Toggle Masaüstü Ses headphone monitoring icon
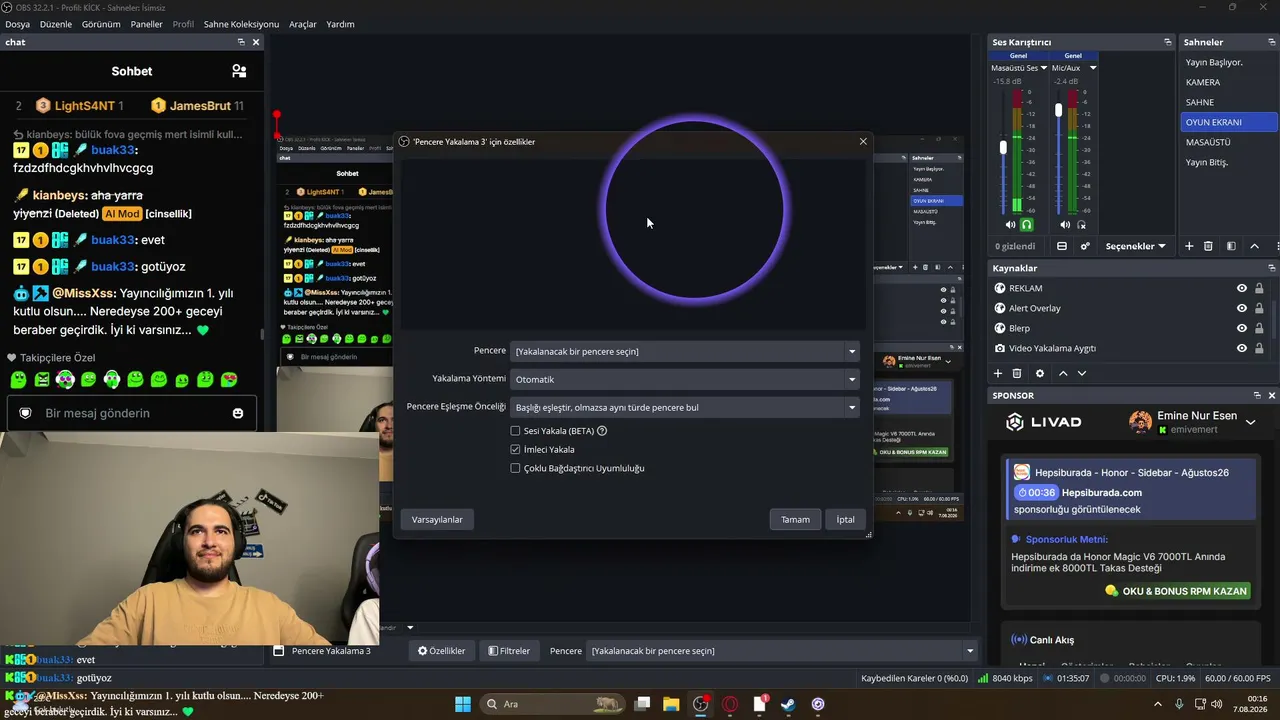The height and width of the screenshot is (720, 1280). [1026, 225]
